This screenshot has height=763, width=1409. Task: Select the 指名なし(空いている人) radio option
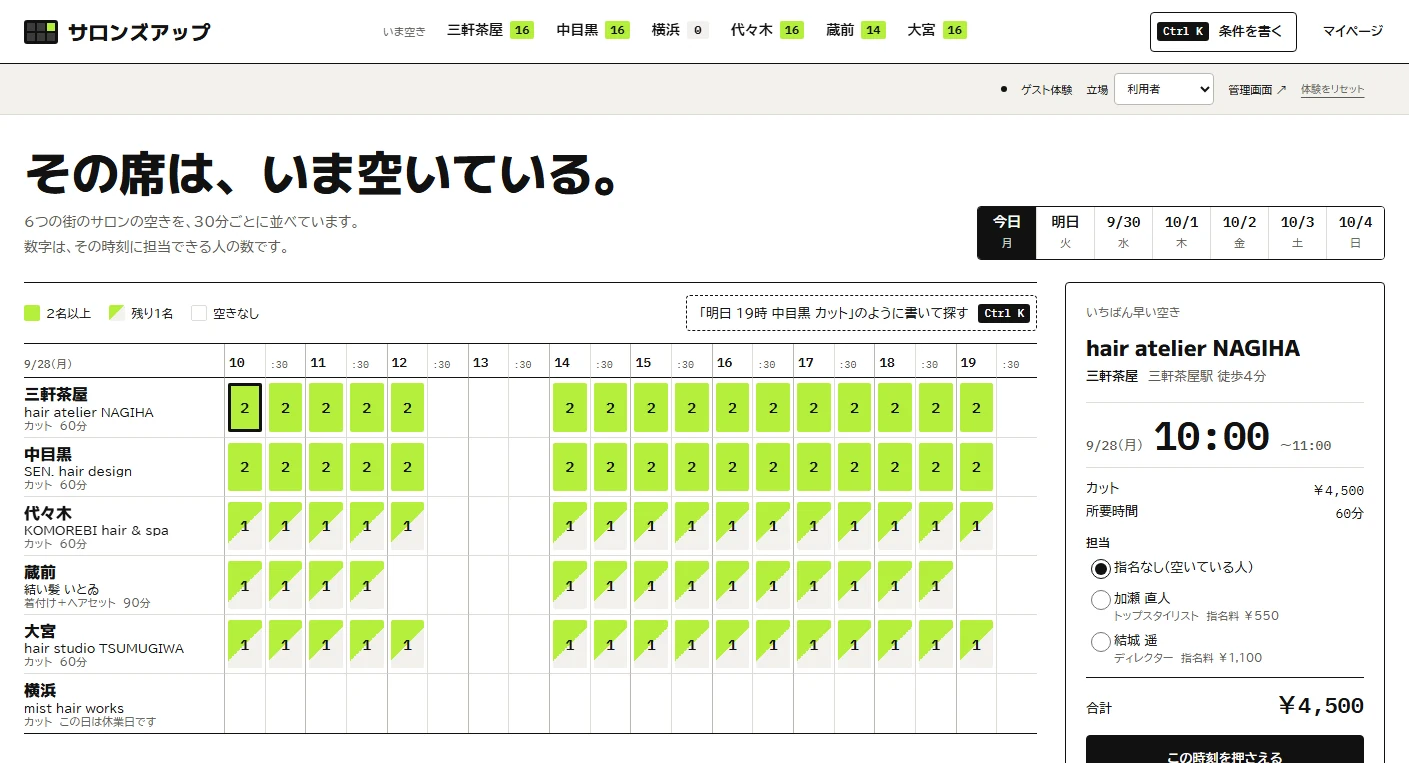click(x=1101, y=568)
